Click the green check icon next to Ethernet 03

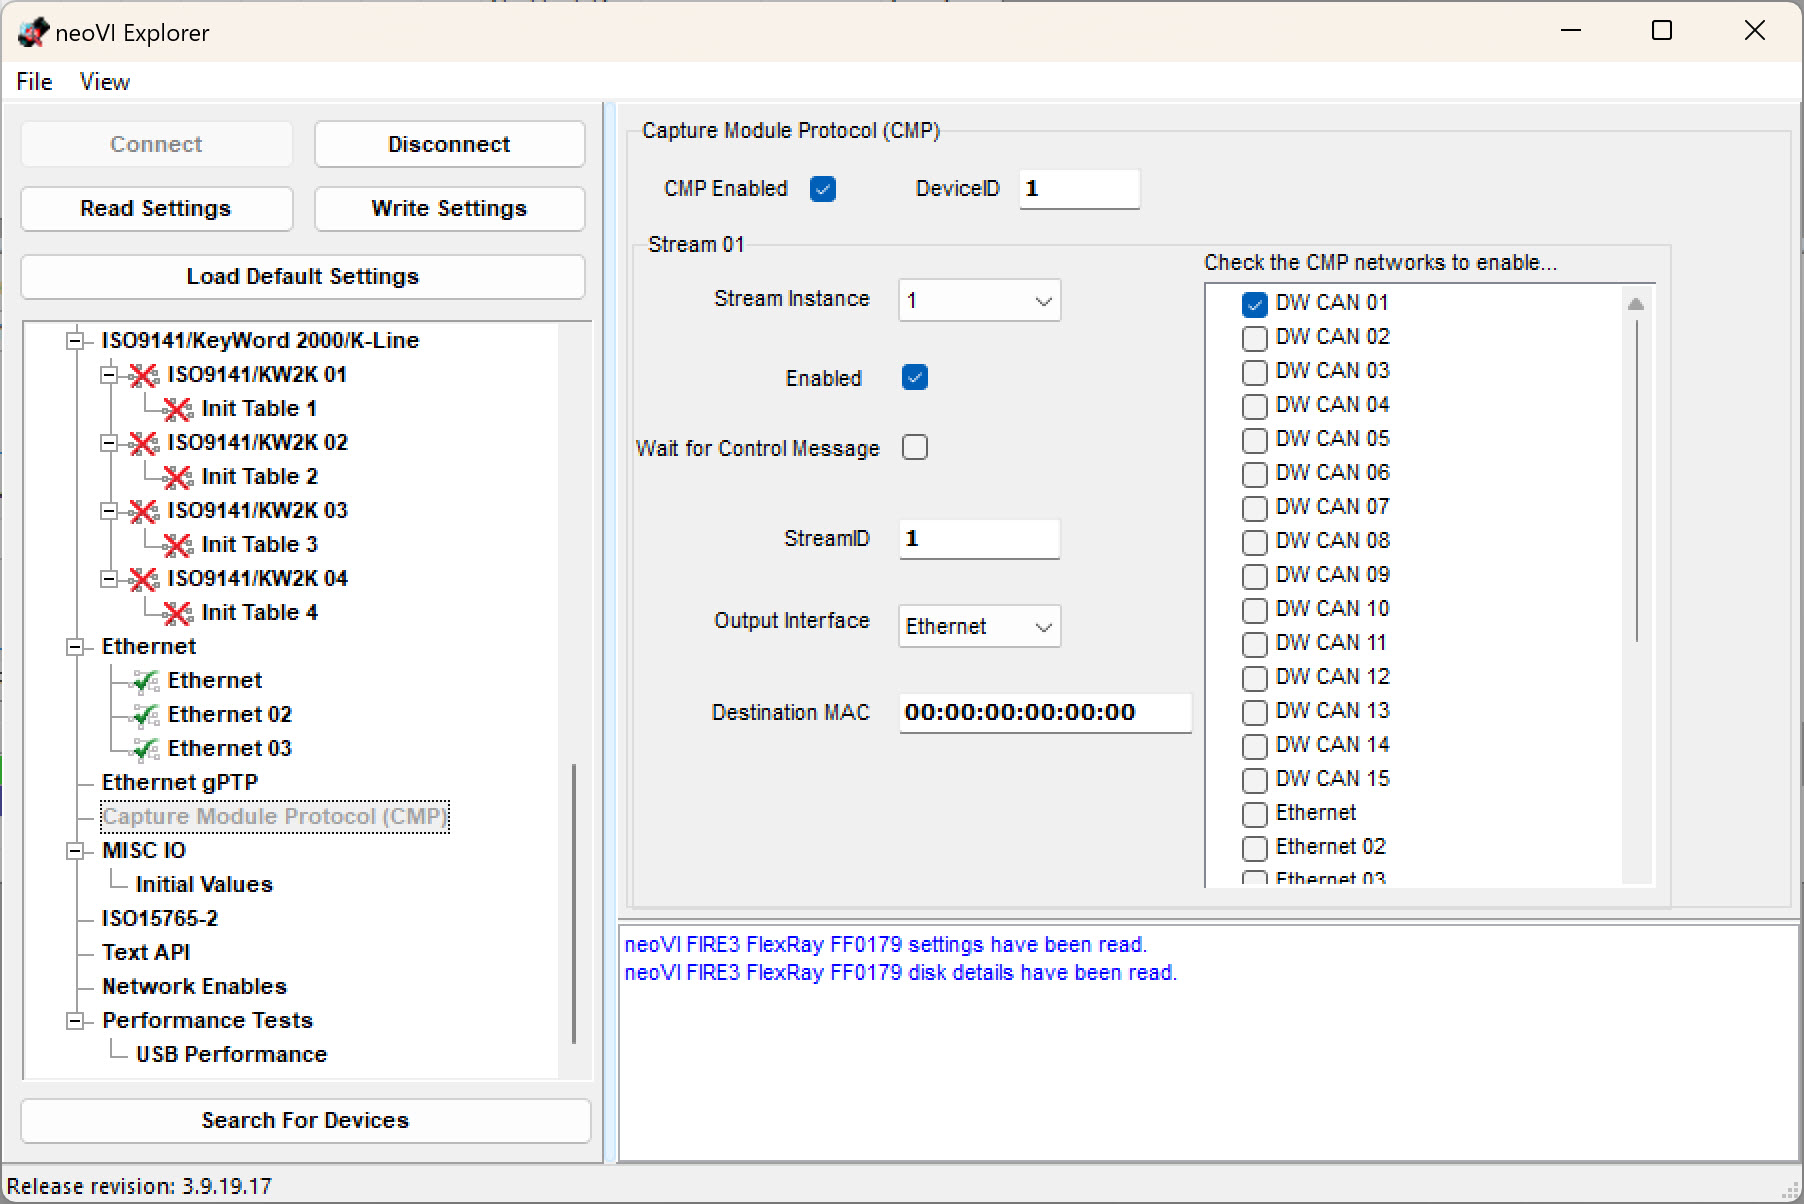click(146, 749)
